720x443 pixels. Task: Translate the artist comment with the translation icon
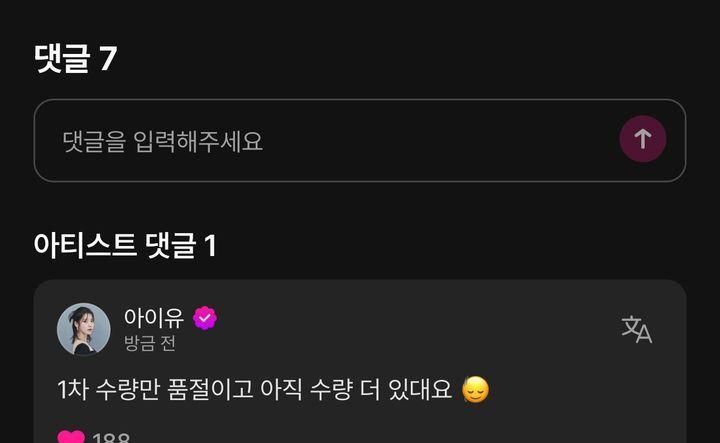636,329
